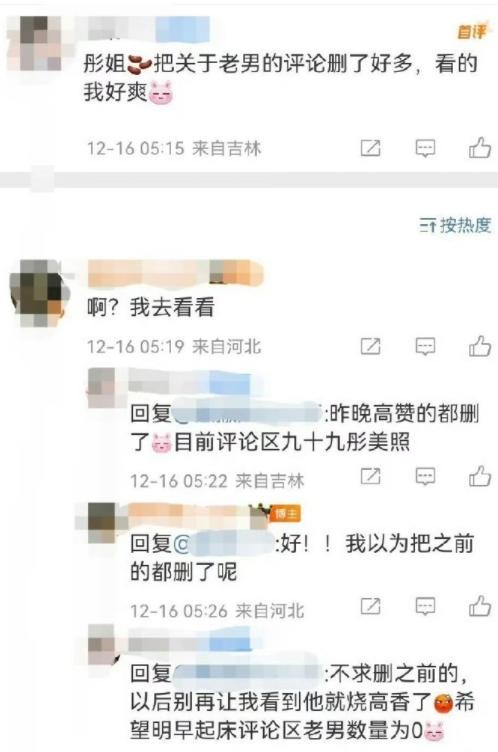Like the 05:22 reply from 吉林
The height and width of the screenshot is (752, 498).
coord(479,476)
